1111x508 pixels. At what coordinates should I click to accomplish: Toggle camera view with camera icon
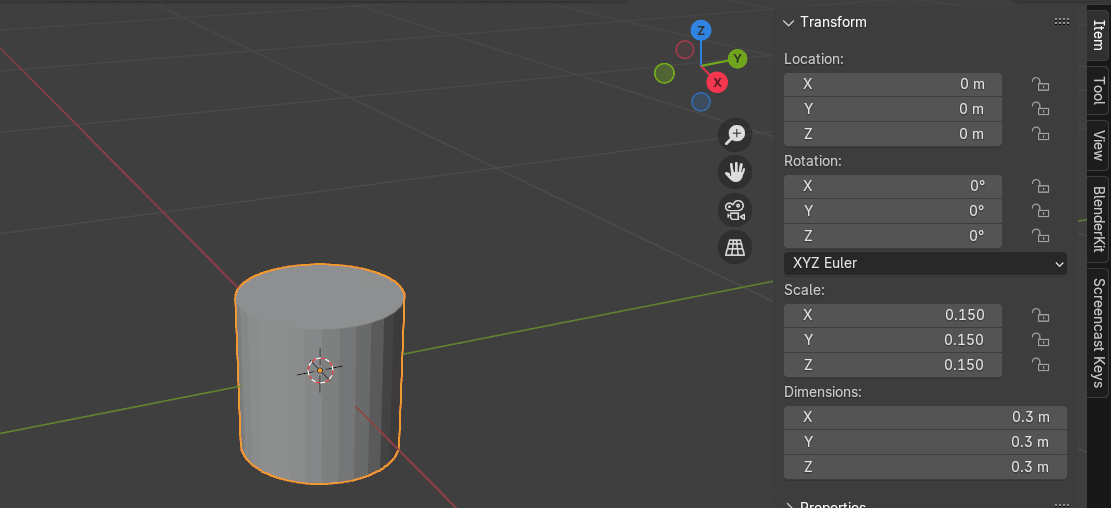(735, 210)
